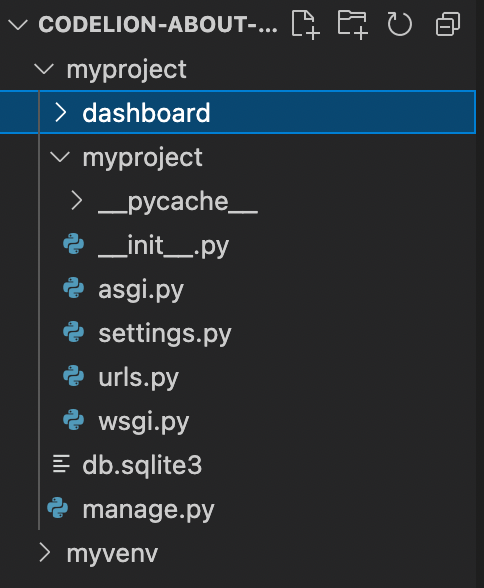Collapse the CODELION-ABOUT section header chevron
The width and height of the screenshot is (484, 588).
click(x=18, y=25)
